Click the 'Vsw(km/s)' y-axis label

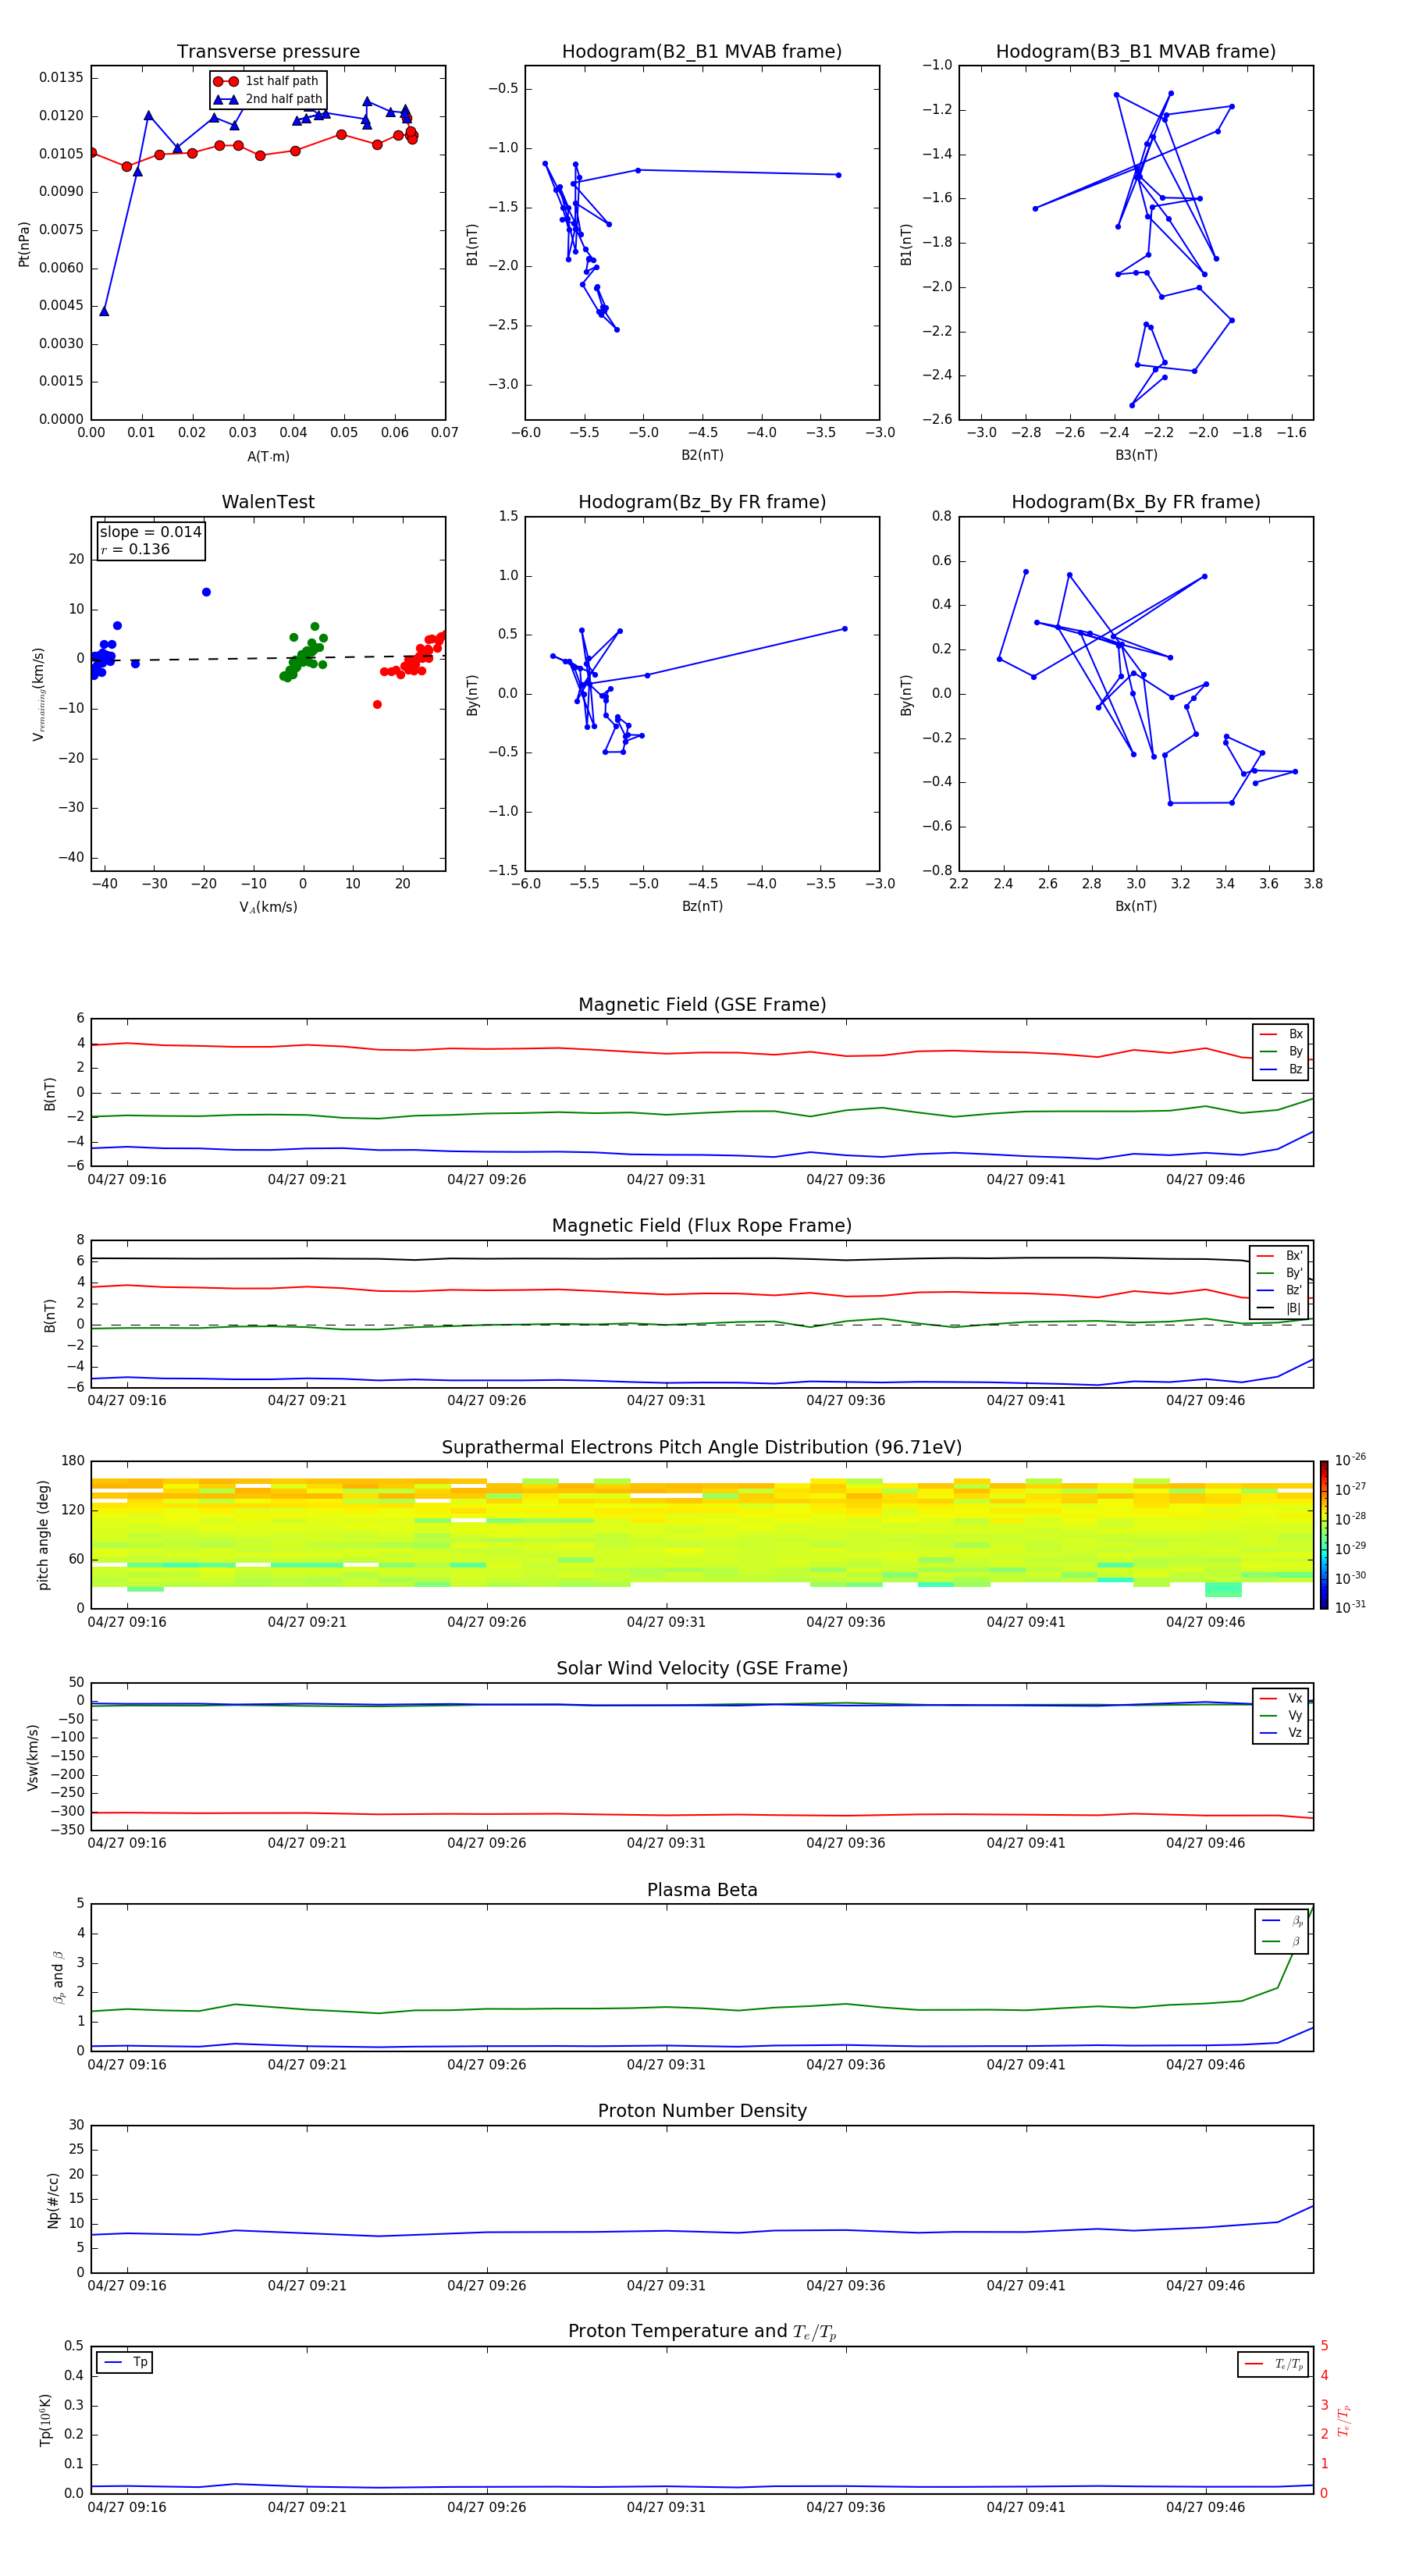(32, 1756)
